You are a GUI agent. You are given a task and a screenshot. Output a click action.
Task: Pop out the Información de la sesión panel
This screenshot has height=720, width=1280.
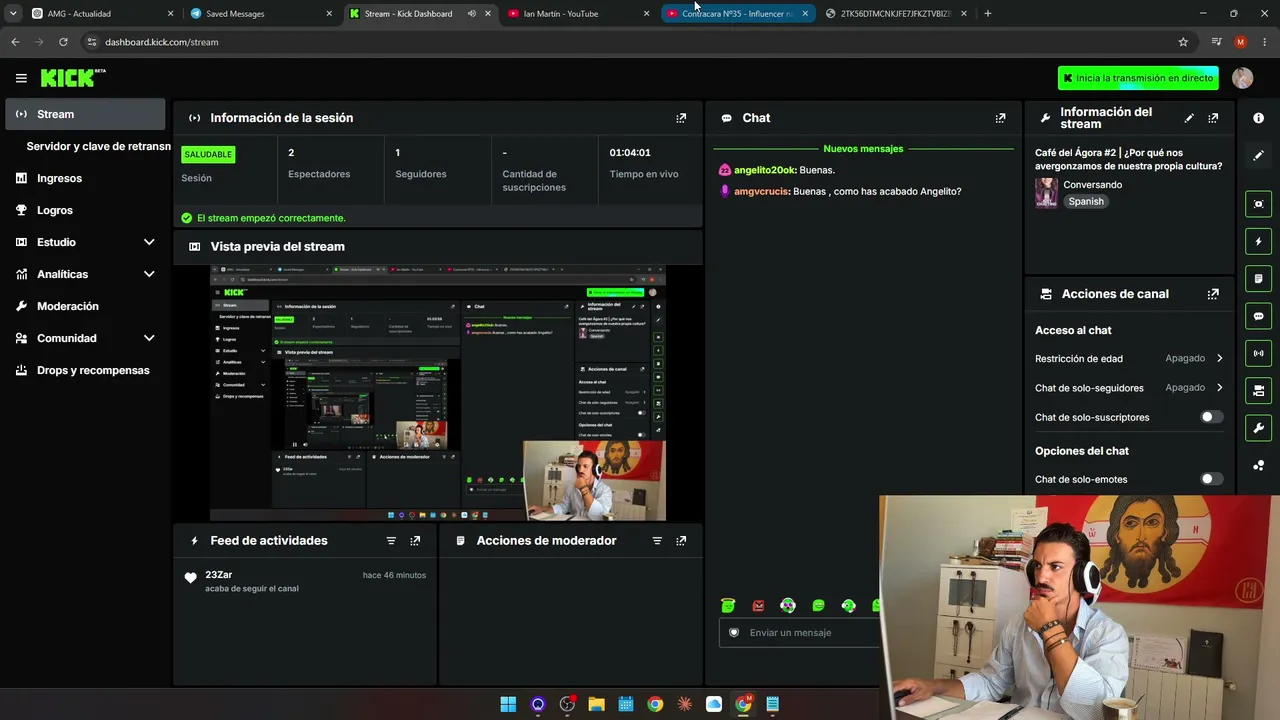[681, 118]
